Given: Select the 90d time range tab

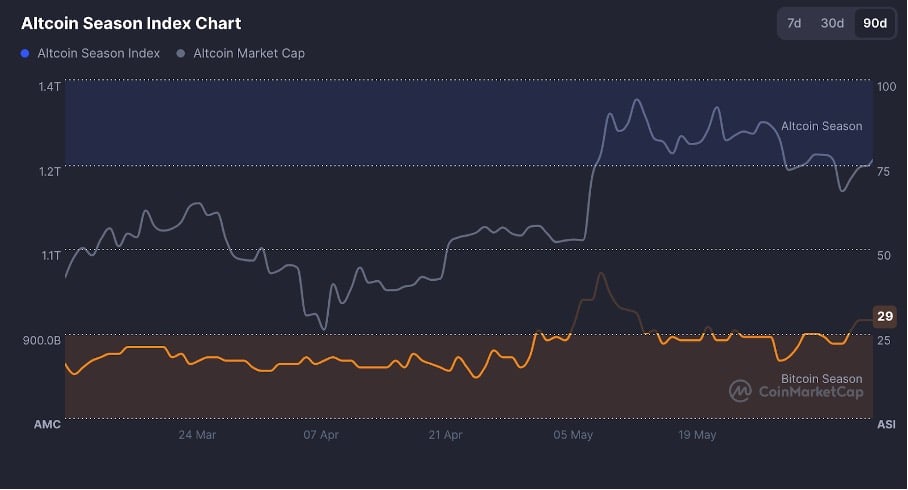Looking at the screenshot, I should pos(875,23).
